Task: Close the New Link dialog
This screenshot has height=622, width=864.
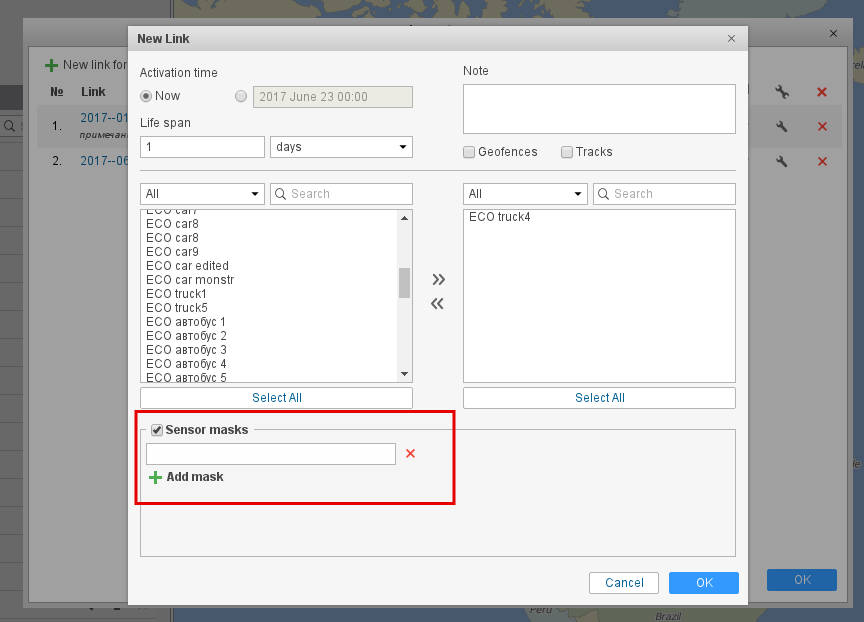Action: pyautogui.click(x=731, y=39)
